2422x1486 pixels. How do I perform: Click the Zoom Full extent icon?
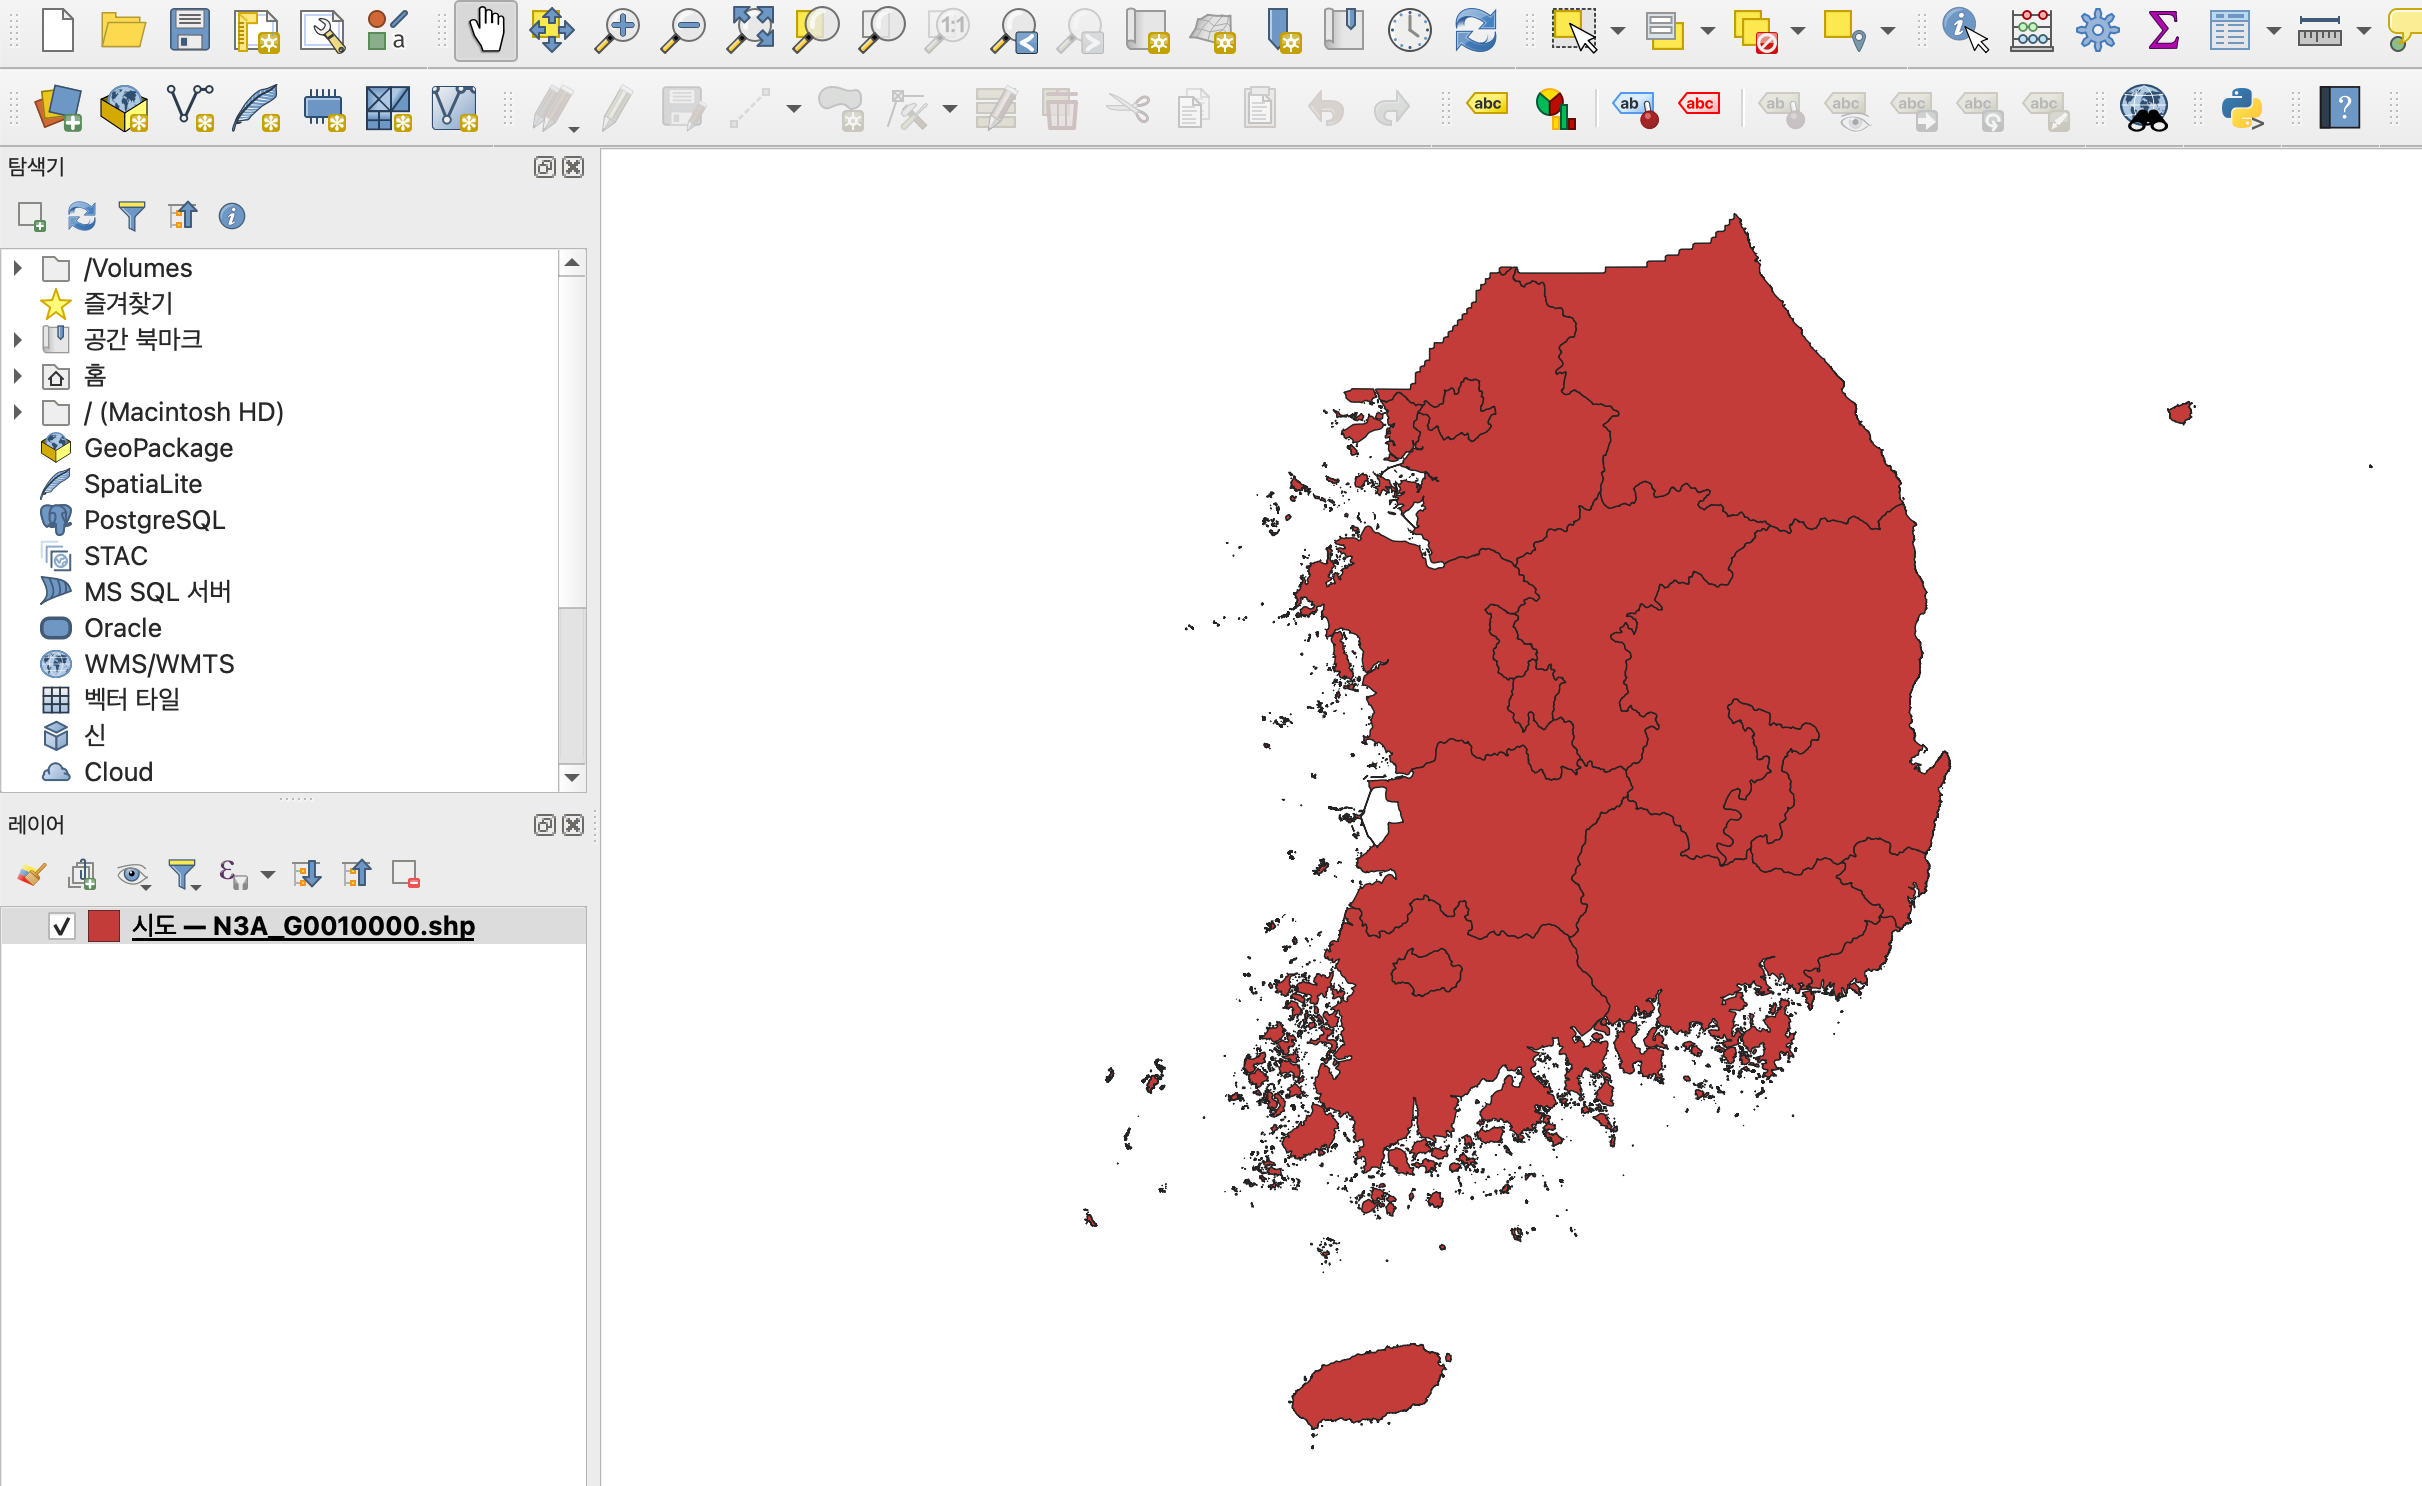tap(750, 30)
